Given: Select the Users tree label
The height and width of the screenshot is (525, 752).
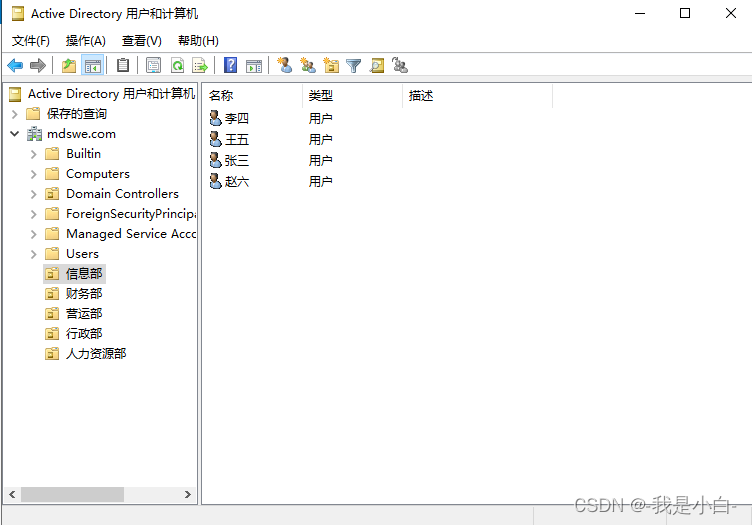Looking at the screenshot, I should [x=82, y=254].
